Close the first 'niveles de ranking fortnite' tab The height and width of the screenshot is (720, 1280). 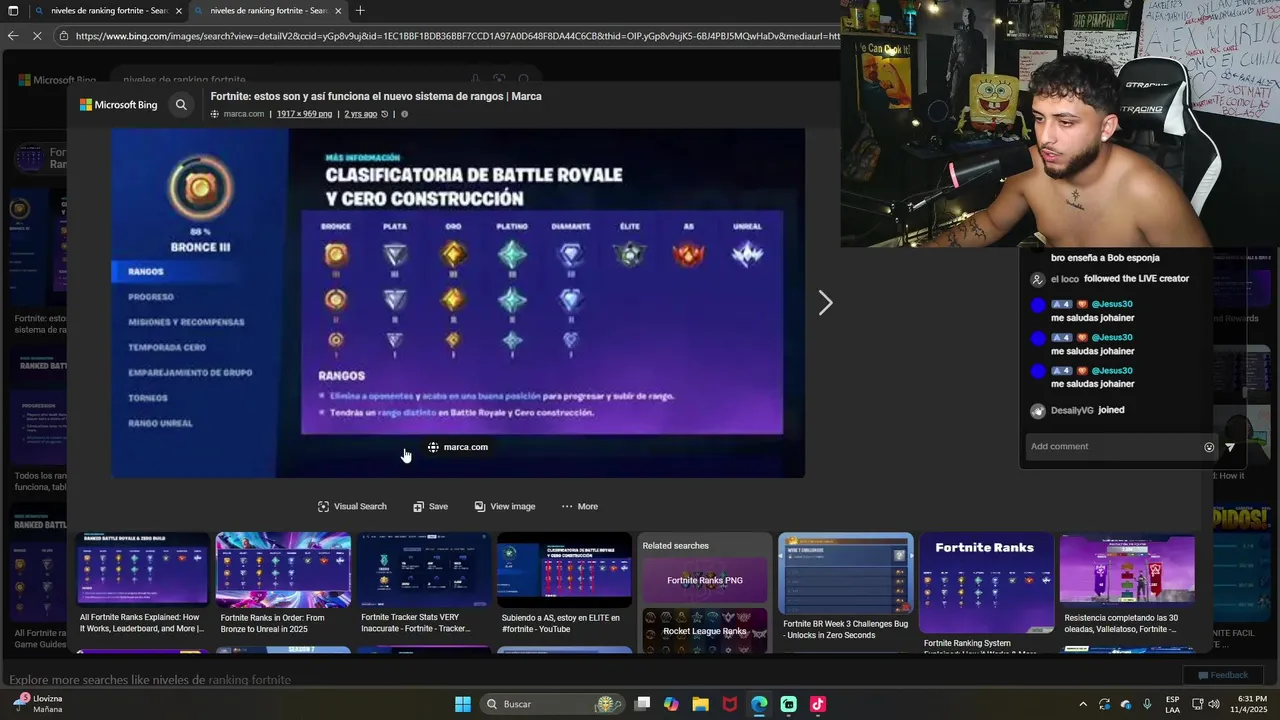pyautogui.click(x=179, y=11)
